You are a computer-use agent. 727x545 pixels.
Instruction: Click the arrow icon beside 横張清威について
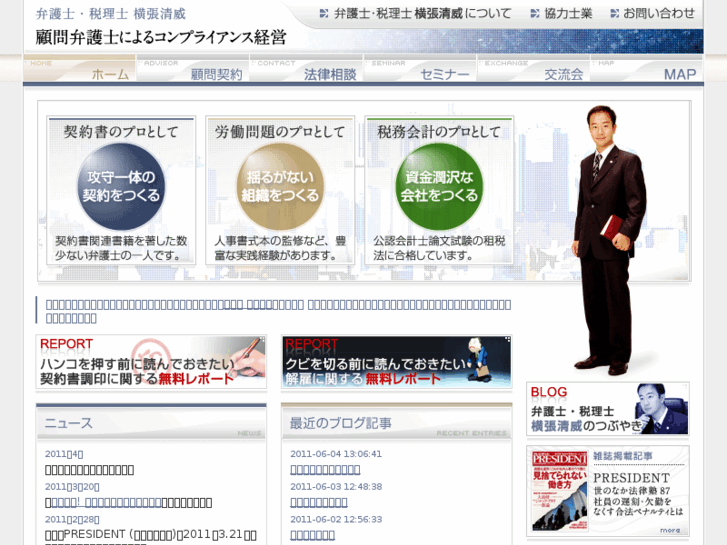click(x=324, y=13)
